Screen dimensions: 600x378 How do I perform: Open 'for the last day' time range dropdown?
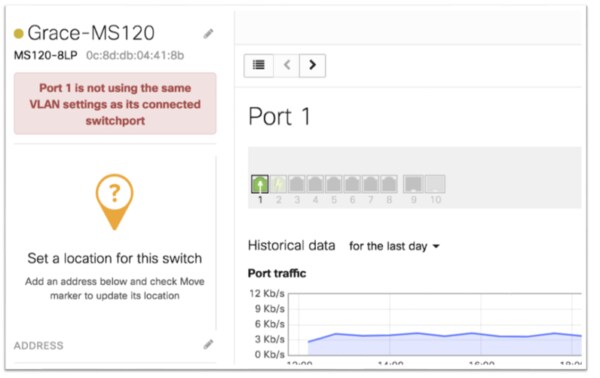tap(394, 246)
